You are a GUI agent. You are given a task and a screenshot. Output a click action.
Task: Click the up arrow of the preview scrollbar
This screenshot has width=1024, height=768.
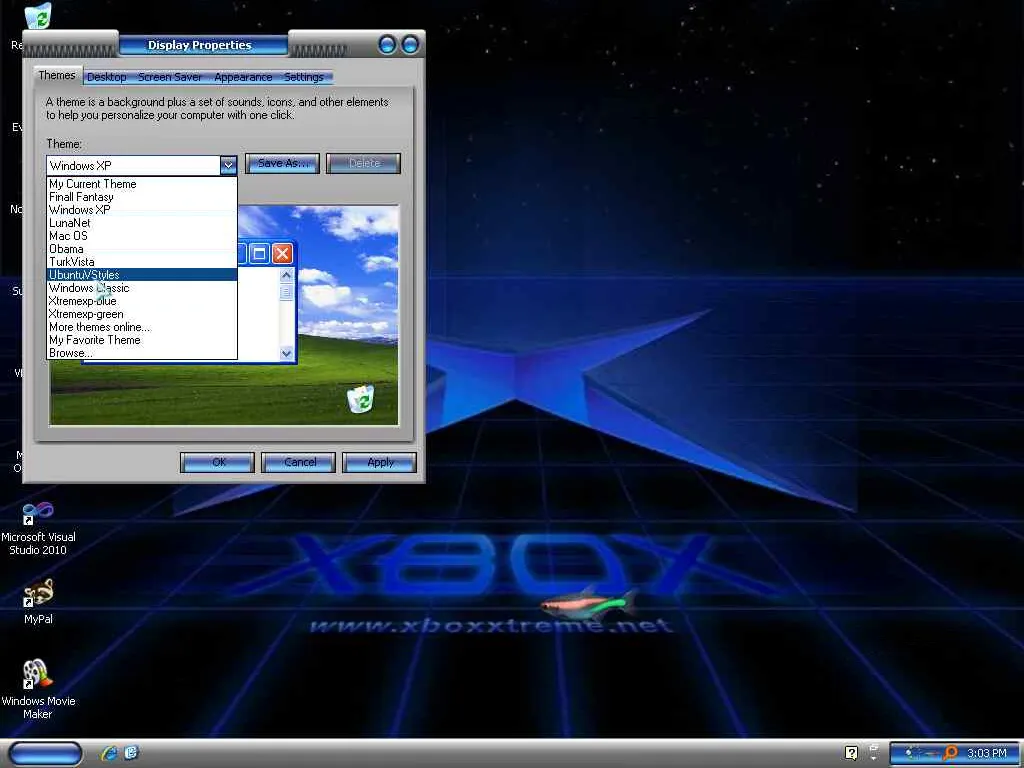(x=286, y=276)
